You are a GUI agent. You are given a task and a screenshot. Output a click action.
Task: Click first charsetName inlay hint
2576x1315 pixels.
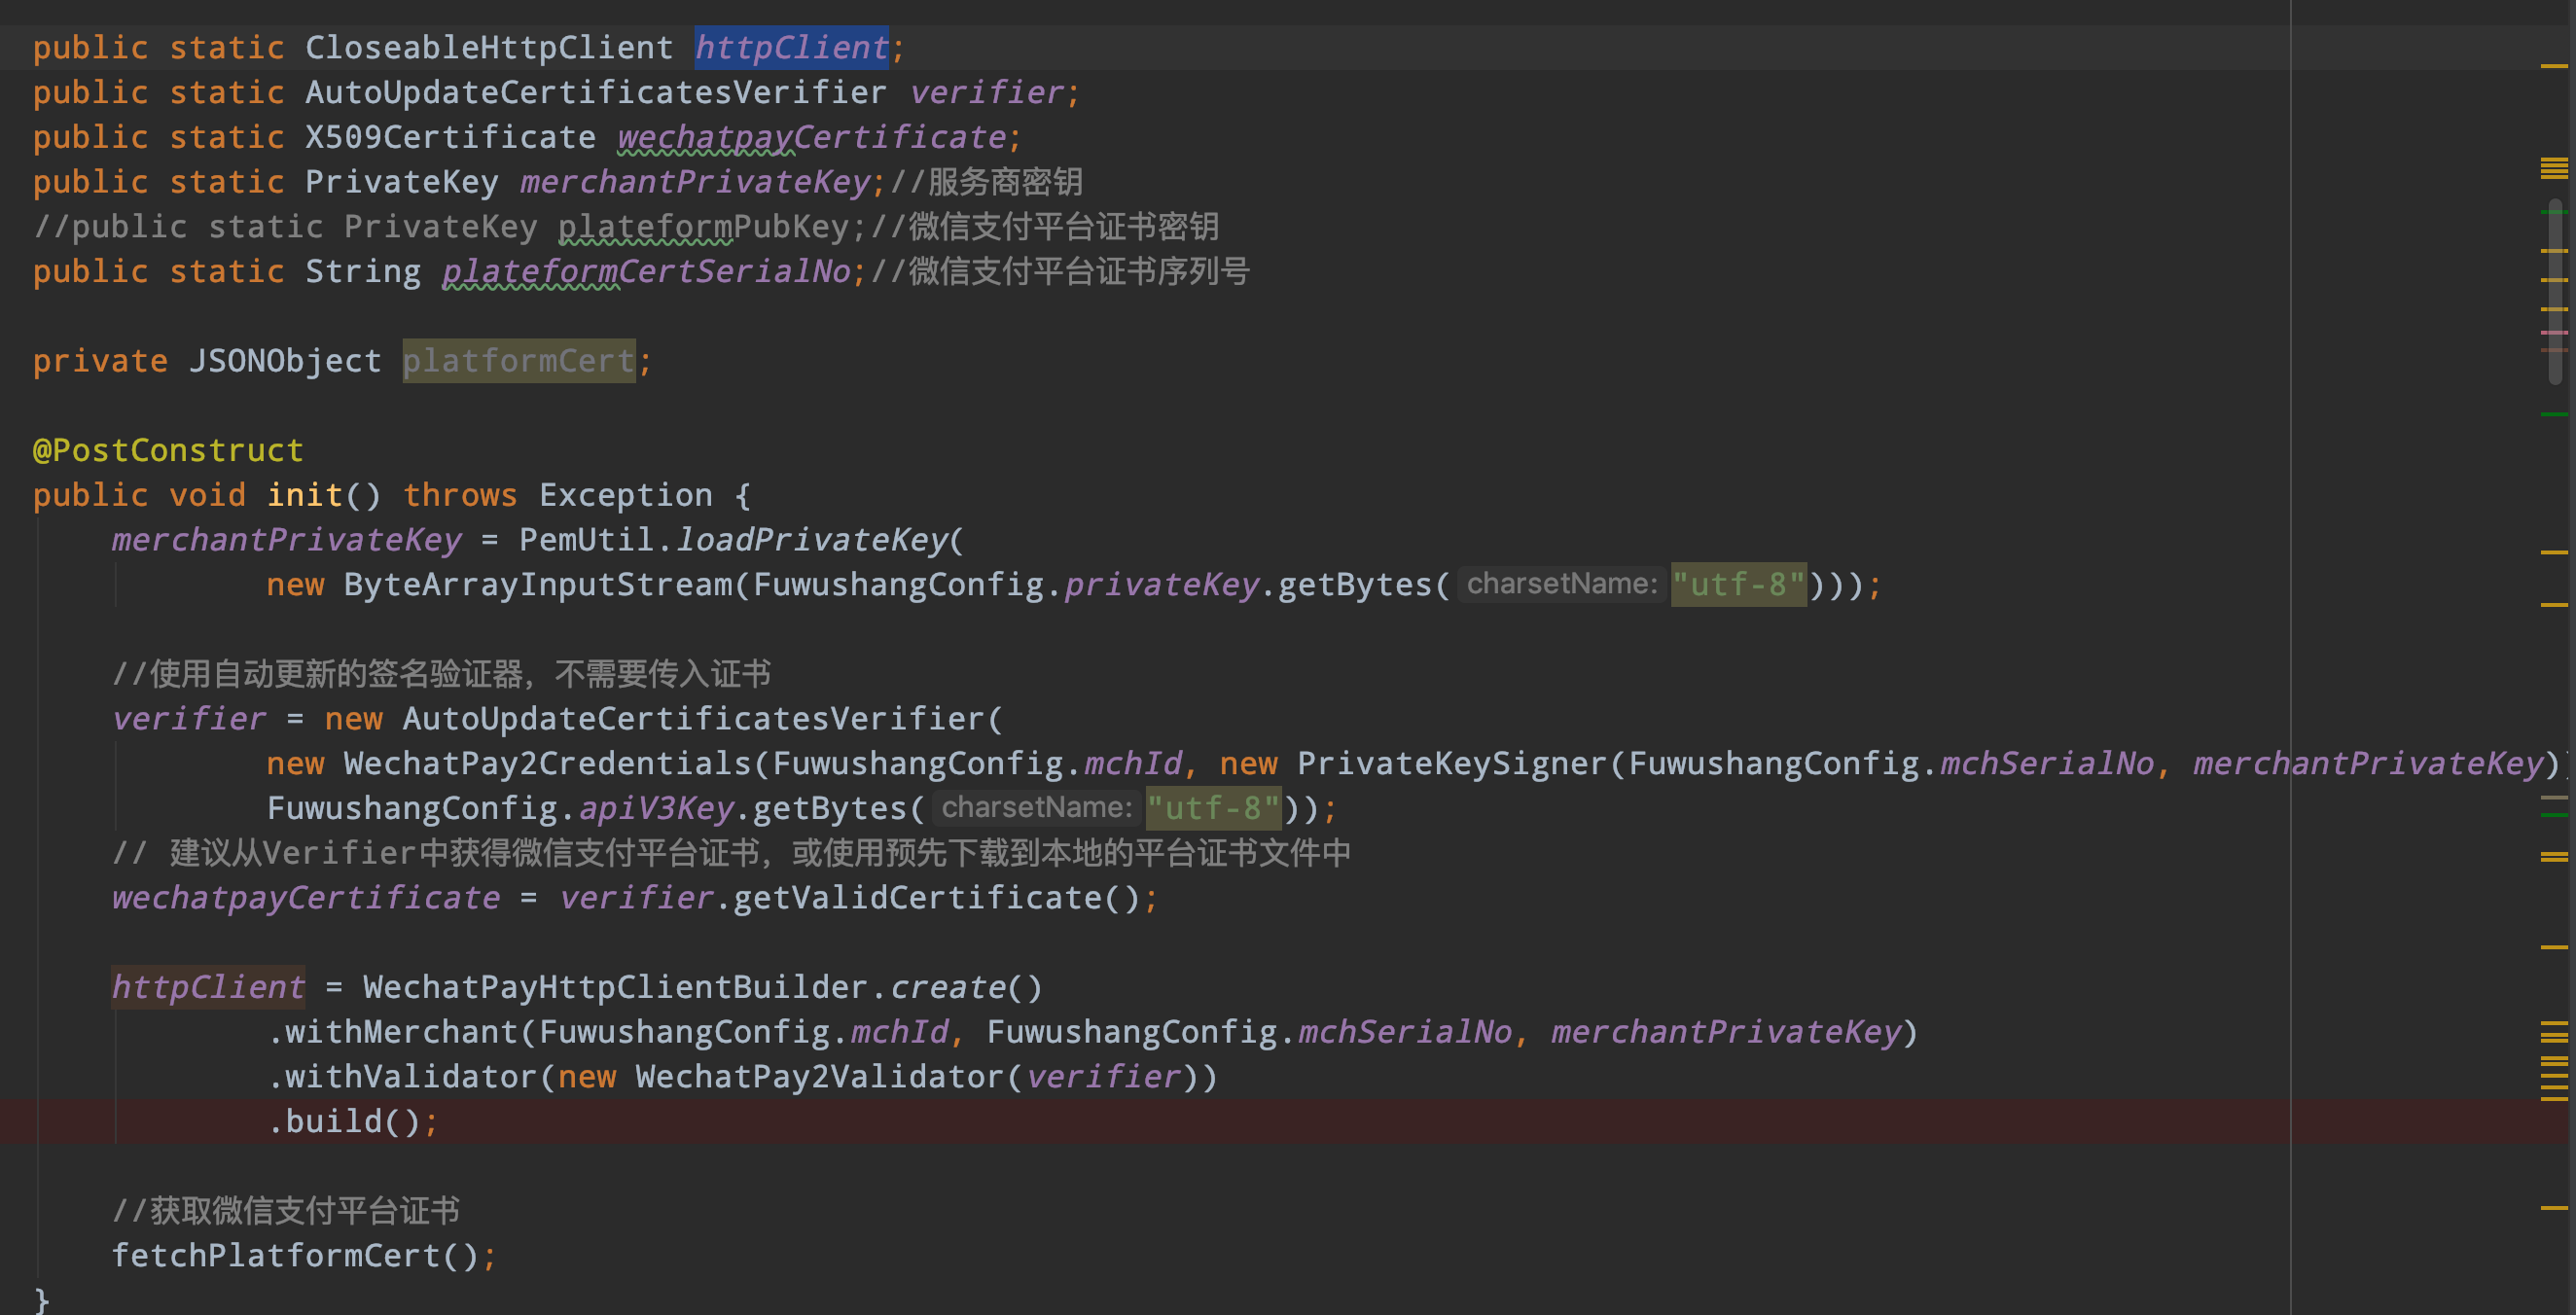(1561, 584)
